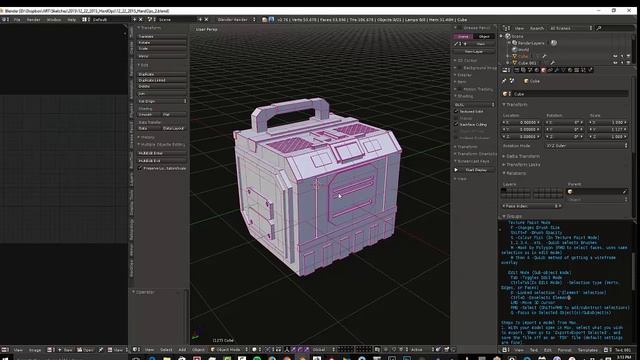This screenshot has width=640, height=360.
Task: Click the Translate tool button
Action: 162,36
